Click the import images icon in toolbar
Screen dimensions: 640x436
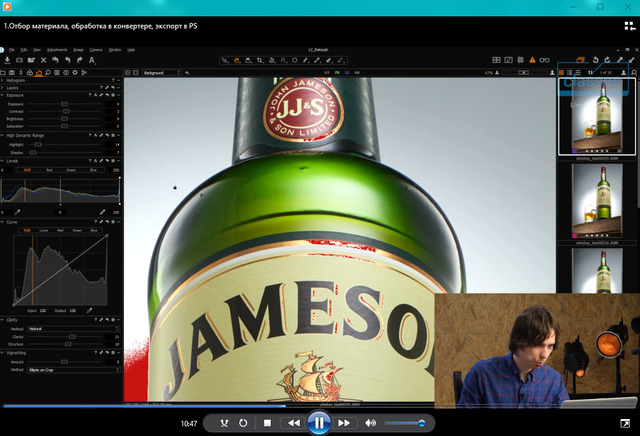click(x=7, y=60)
